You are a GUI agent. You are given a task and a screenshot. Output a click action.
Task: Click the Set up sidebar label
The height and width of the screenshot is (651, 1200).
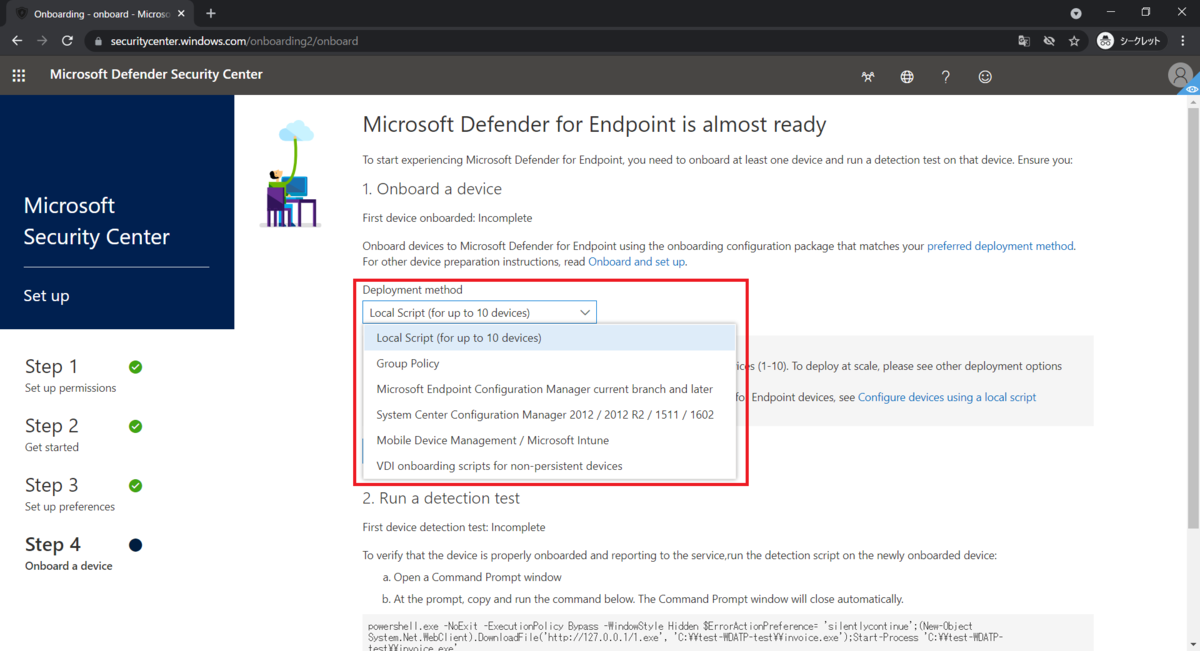(x=47, y=296)
